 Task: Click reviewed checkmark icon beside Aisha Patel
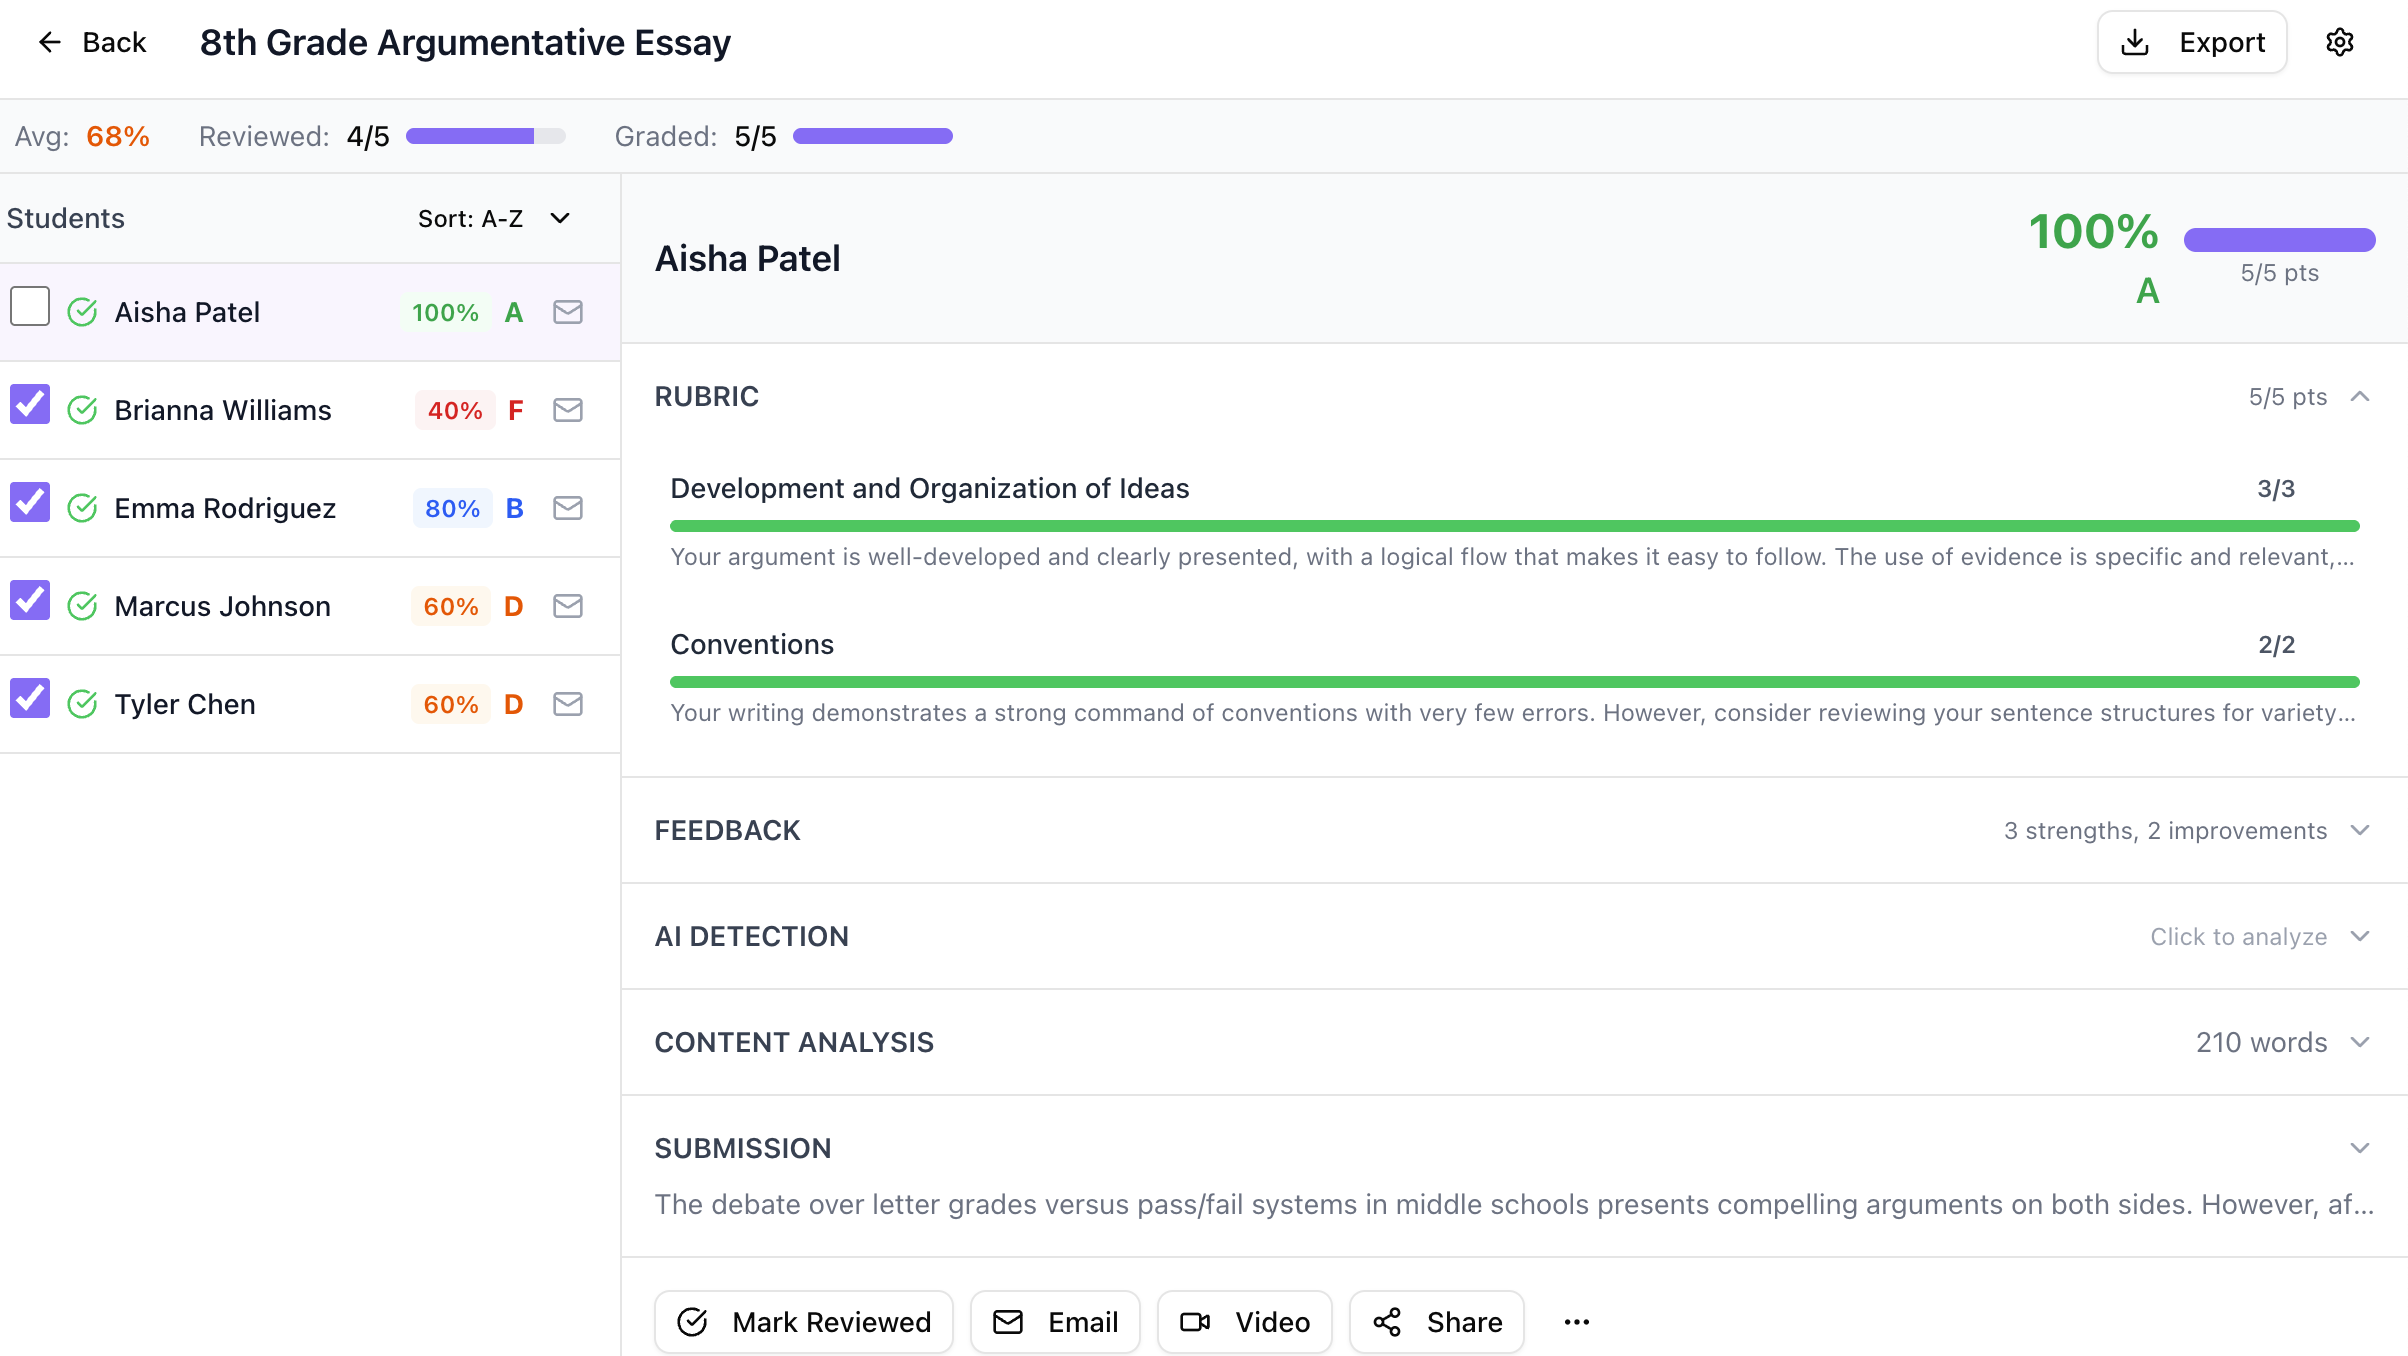click(82, 312)
